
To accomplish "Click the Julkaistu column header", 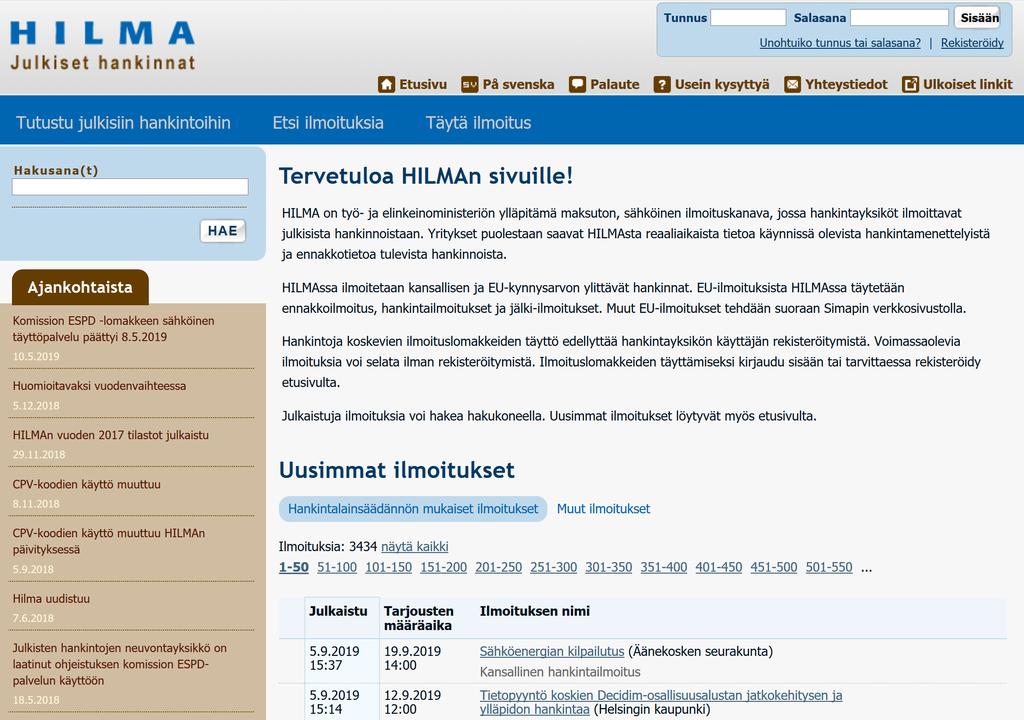I will 338,611.
